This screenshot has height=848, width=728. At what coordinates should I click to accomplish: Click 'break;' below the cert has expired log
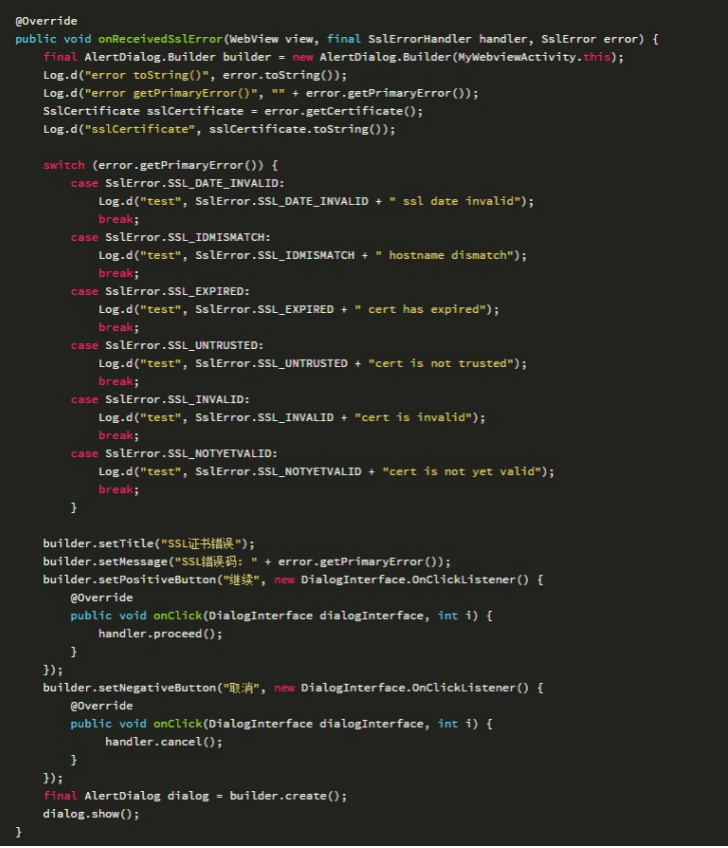(x=118, y=327)
